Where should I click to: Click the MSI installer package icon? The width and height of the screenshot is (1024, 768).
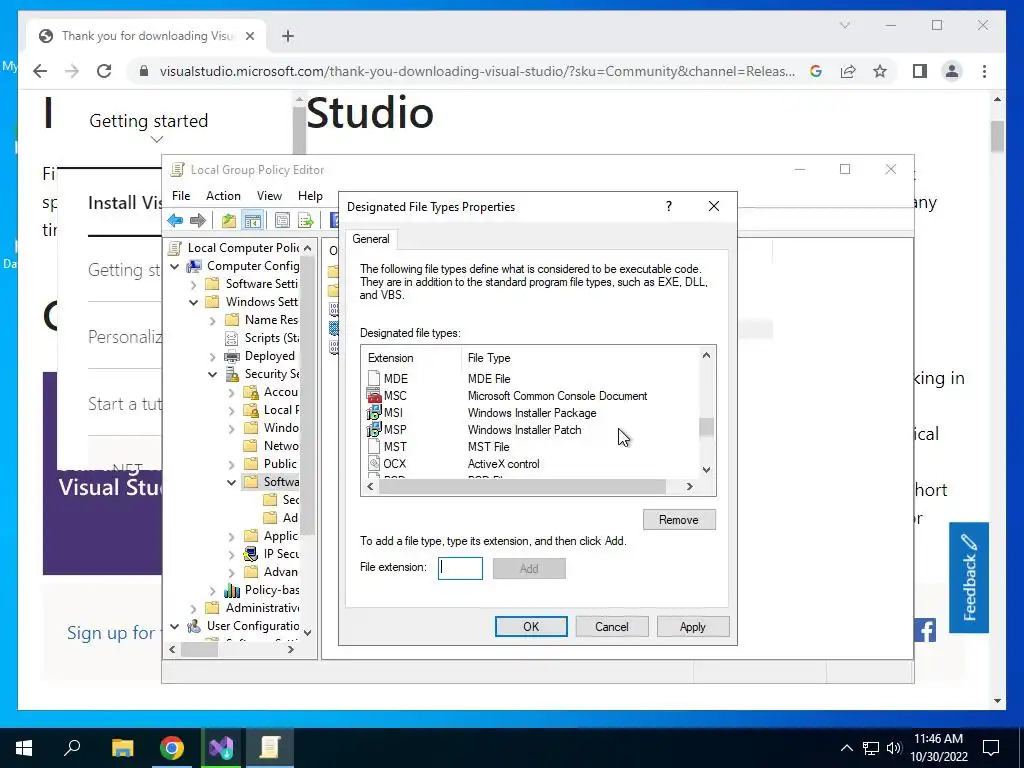[374, 413]
